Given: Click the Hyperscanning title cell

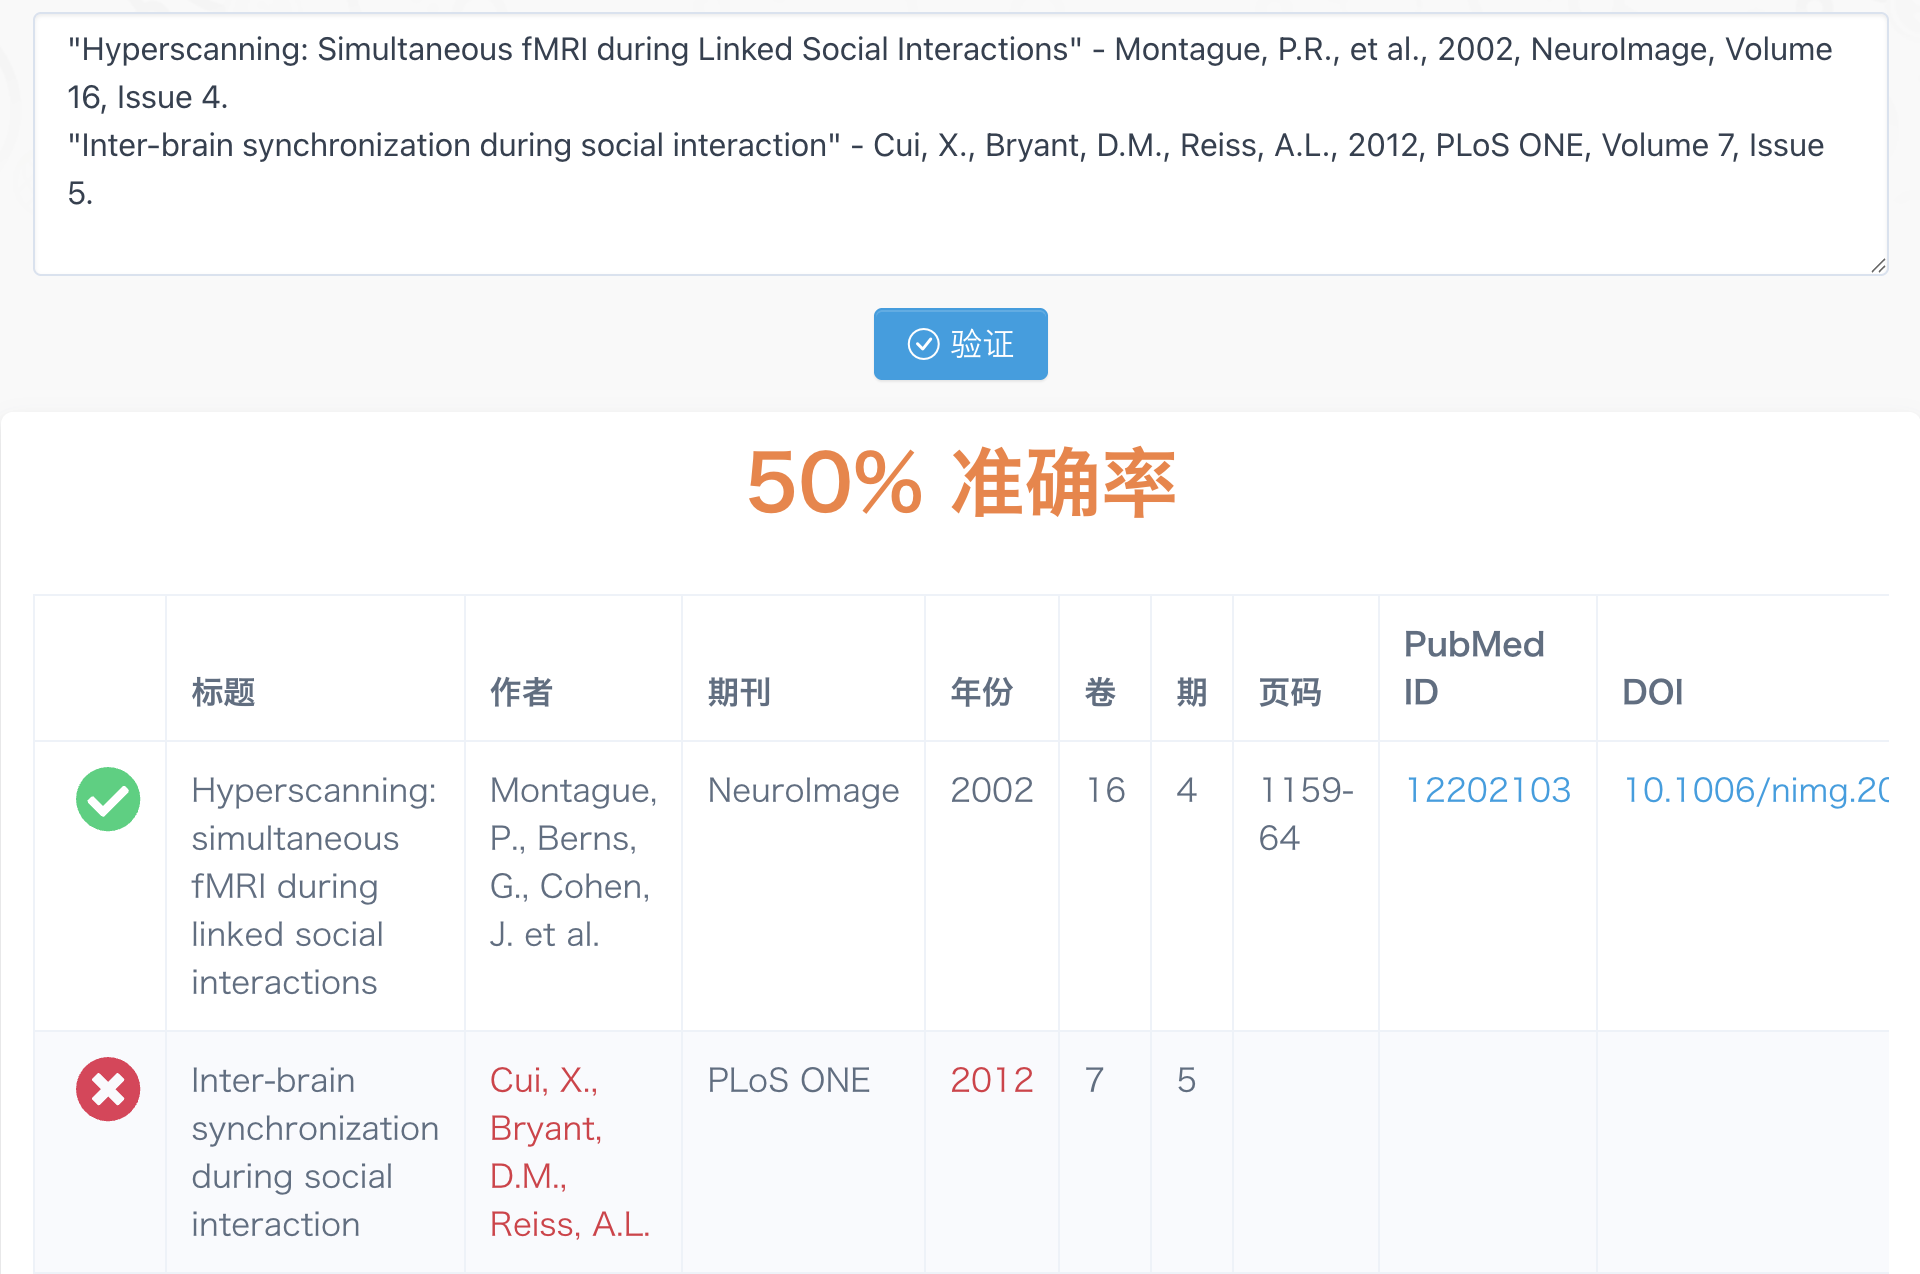Looking at the screenshot, I should (313, 886).
